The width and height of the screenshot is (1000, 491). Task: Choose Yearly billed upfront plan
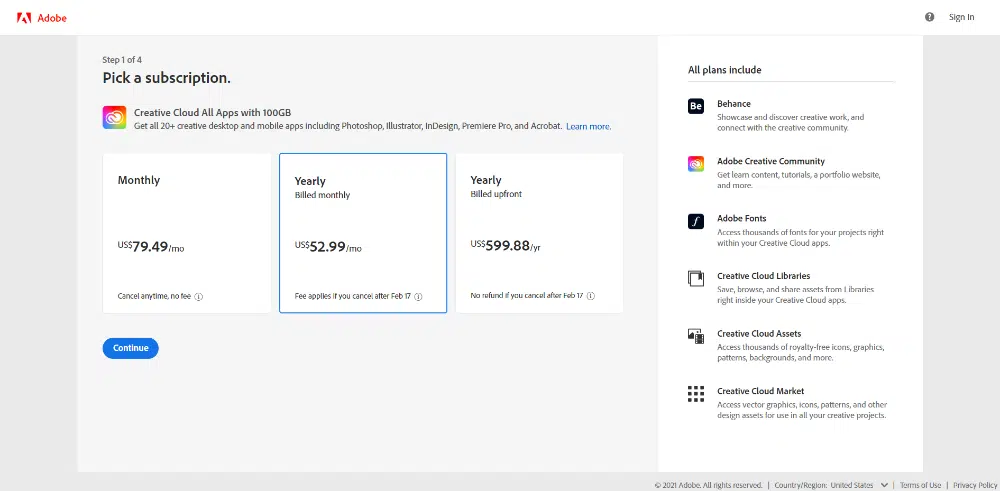point(539,233)
